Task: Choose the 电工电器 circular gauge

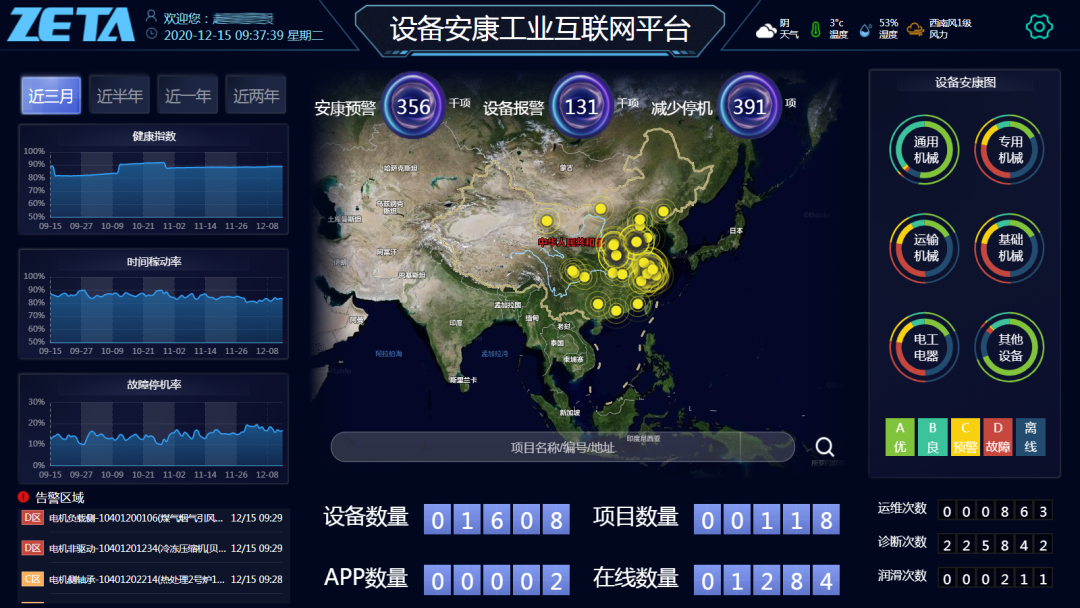Action: click(925, 347)
